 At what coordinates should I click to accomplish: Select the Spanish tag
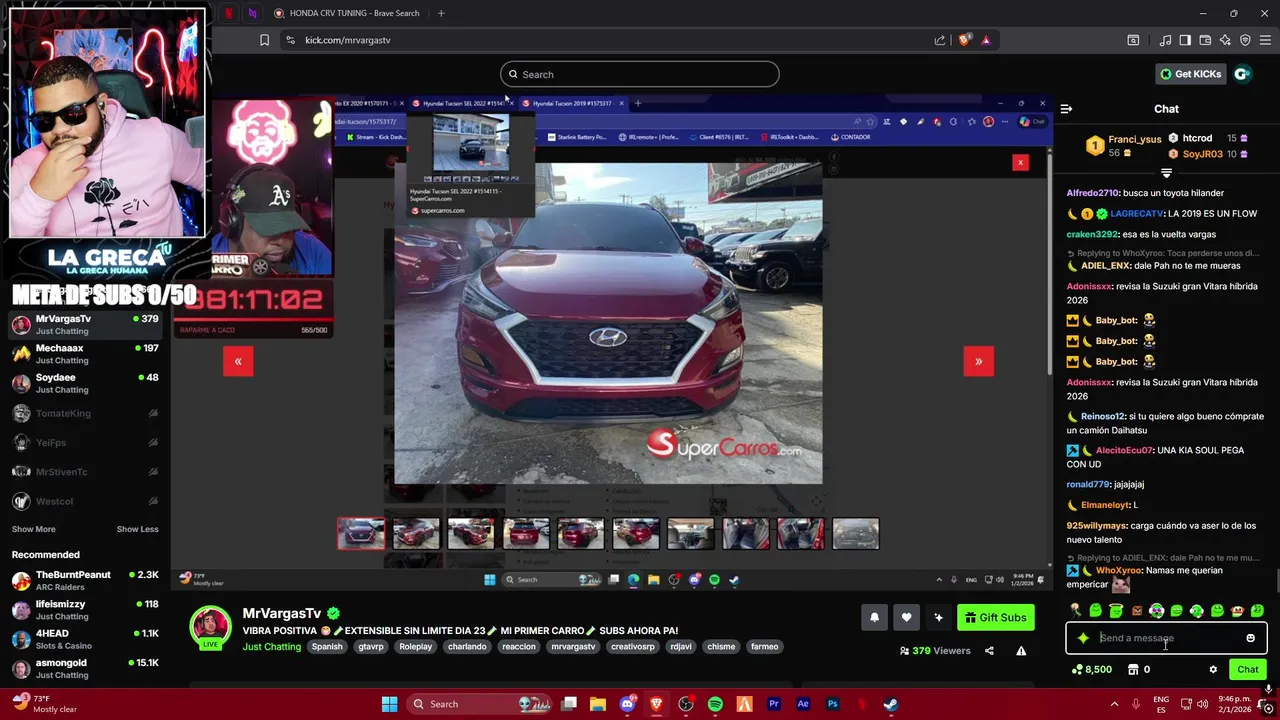[327, 647]
